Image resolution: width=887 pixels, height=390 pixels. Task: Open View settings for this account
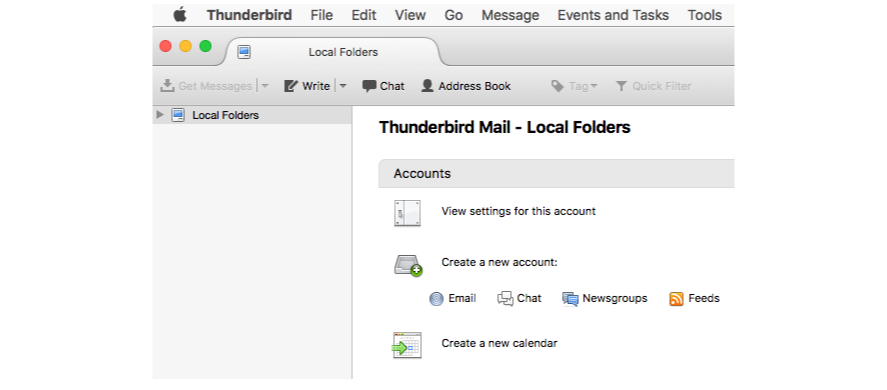518,211
